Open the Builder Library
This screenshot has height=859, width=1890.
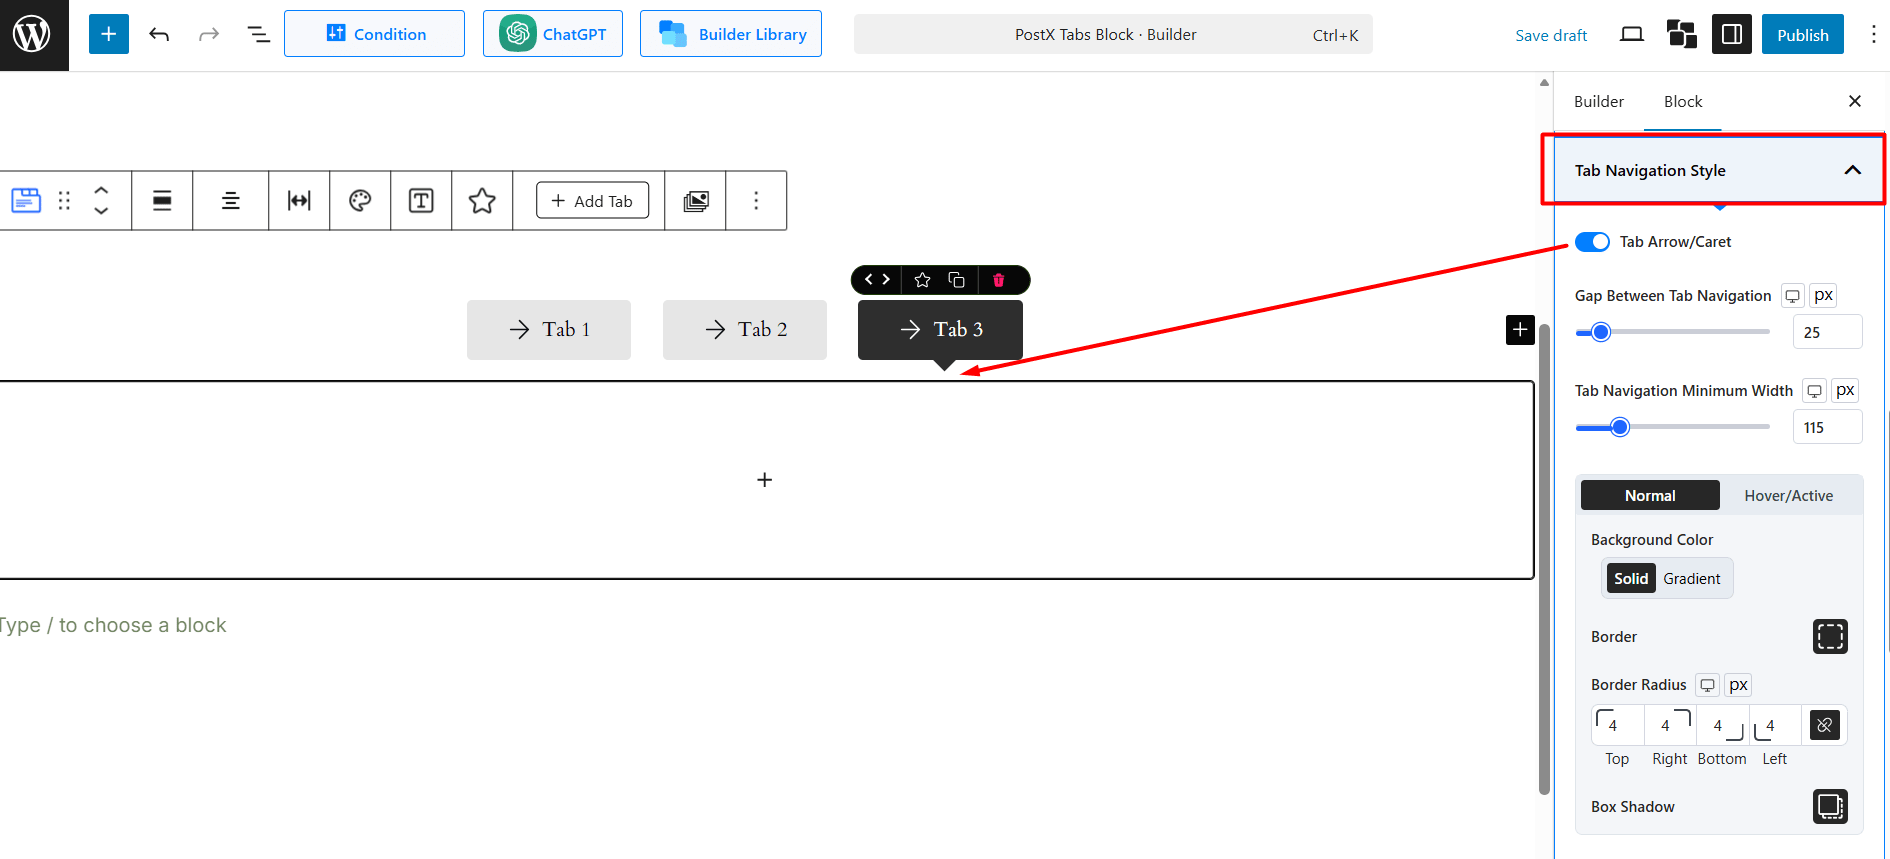(731, 34)
